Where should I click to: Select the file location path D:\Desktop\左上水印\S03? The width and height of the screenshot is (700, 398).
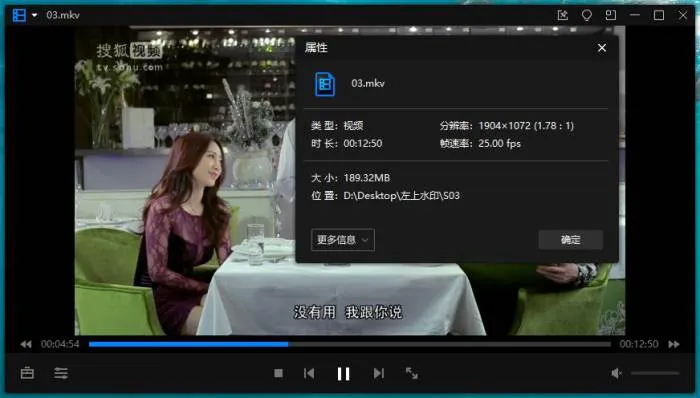(x=402, y=195)
